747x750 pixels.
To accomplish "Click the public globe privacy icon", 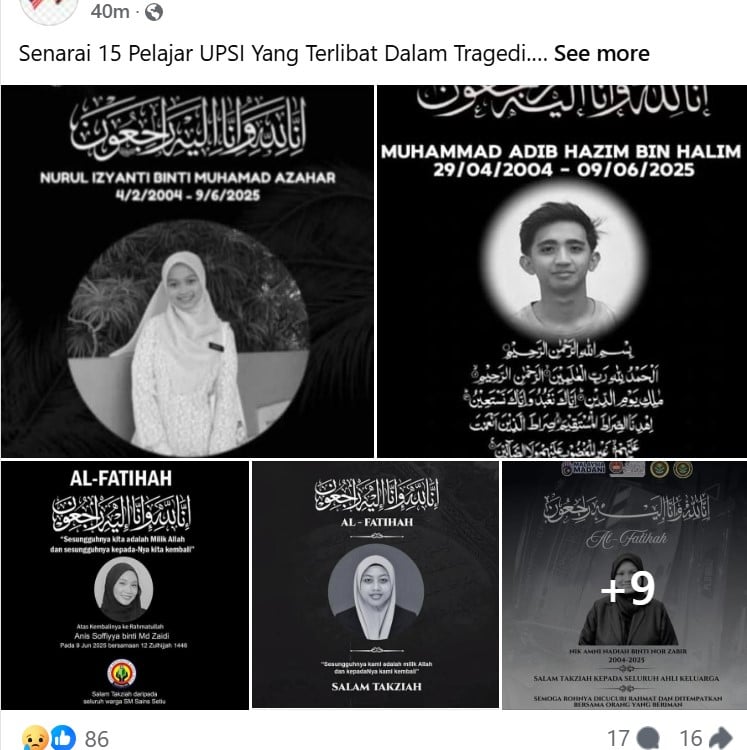I will click(x=154, y=11).
